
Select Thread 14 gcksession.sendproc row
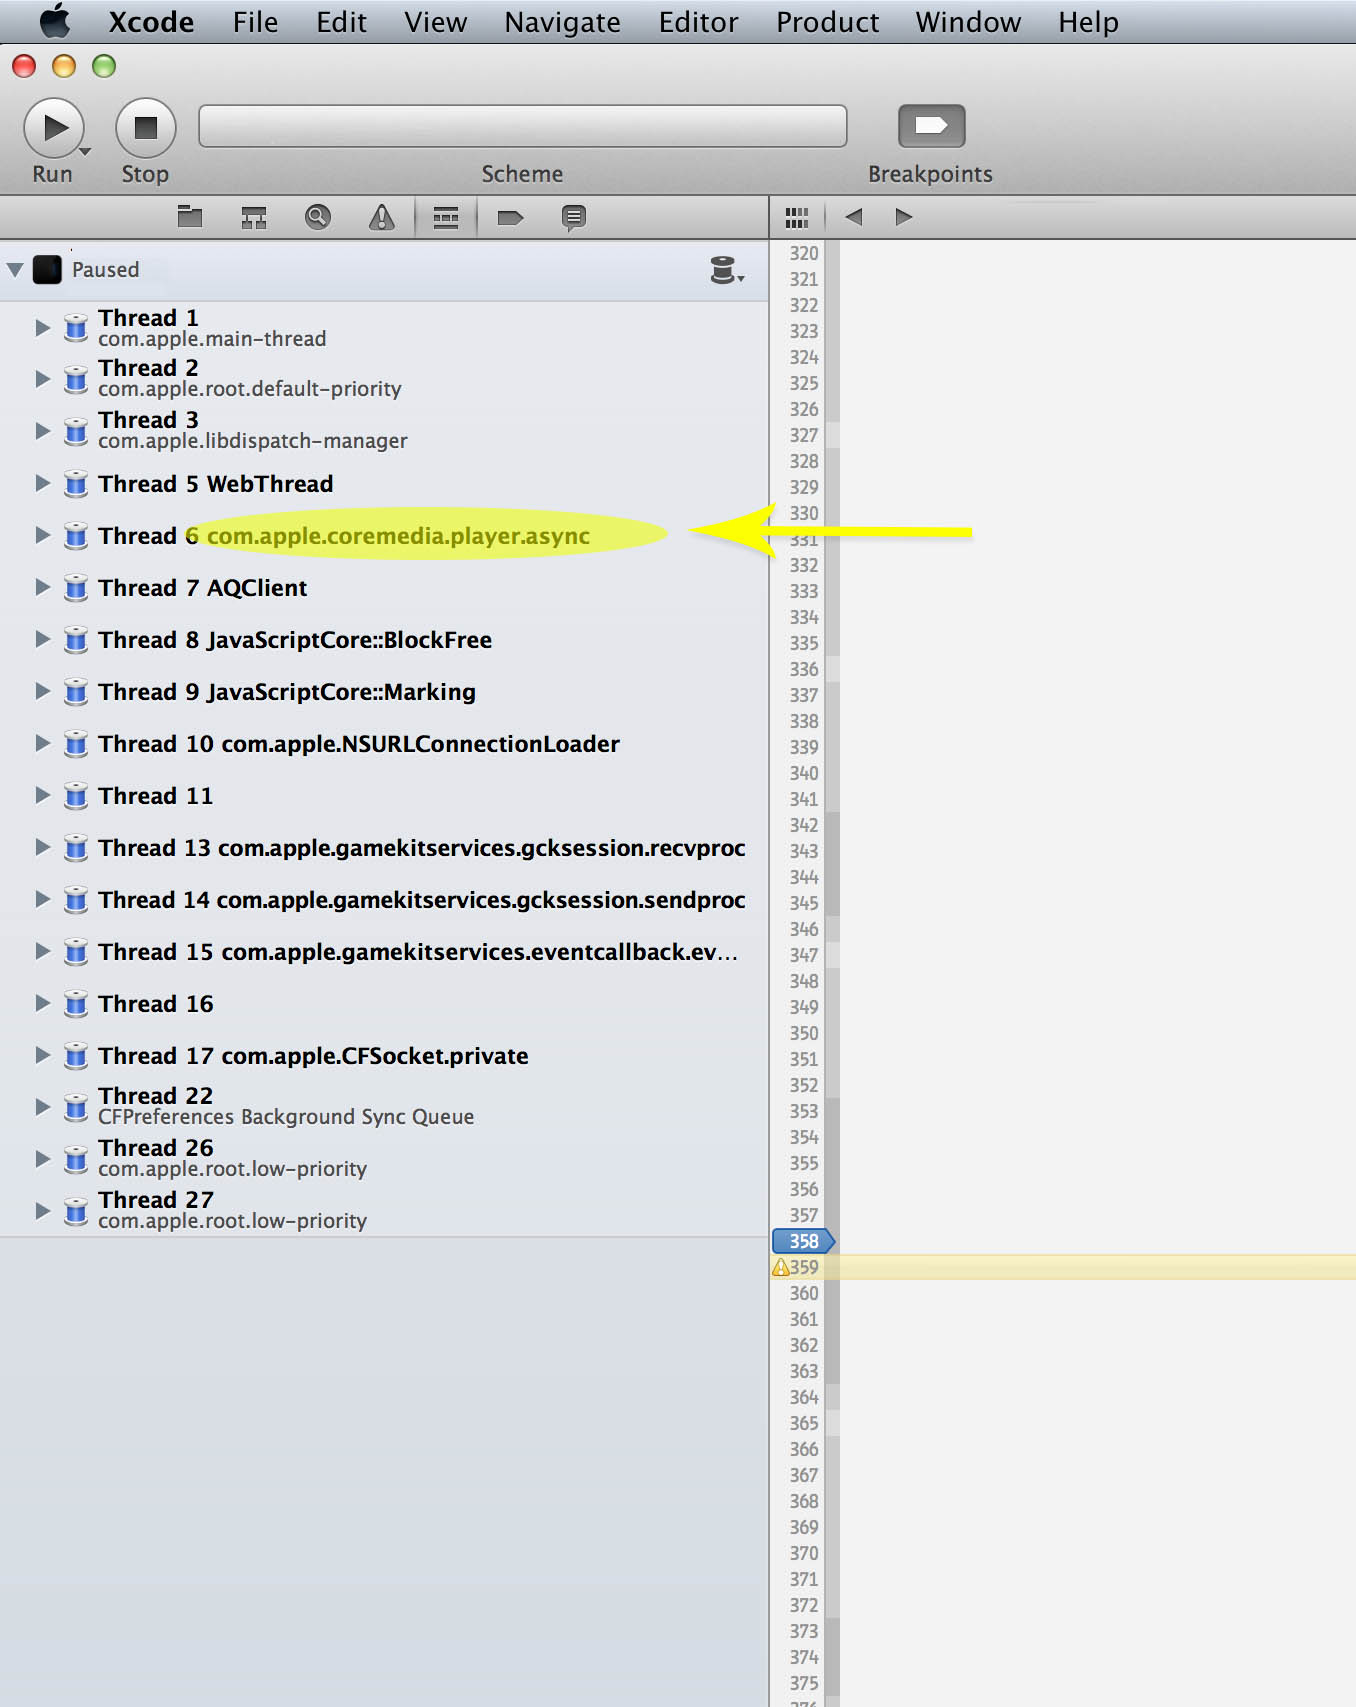pyautogui.click(x=384, y=899)
